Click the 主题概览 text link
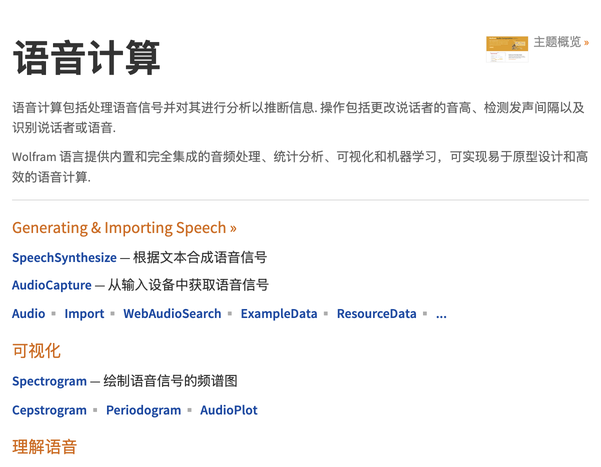601x467 pixels. pos(560,42)
